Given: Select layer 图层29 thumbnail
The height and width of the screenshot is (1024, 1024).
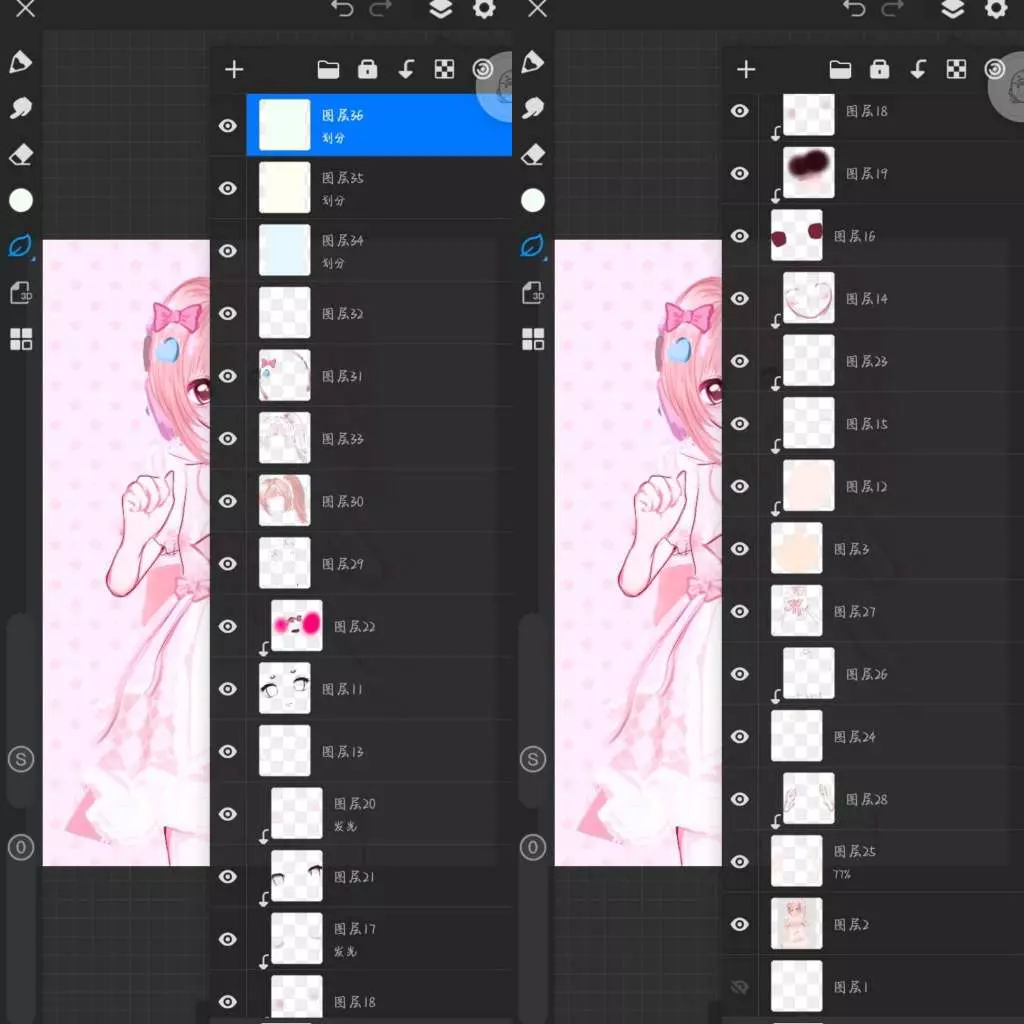Looking at the screenshot, I should [285, 563].
